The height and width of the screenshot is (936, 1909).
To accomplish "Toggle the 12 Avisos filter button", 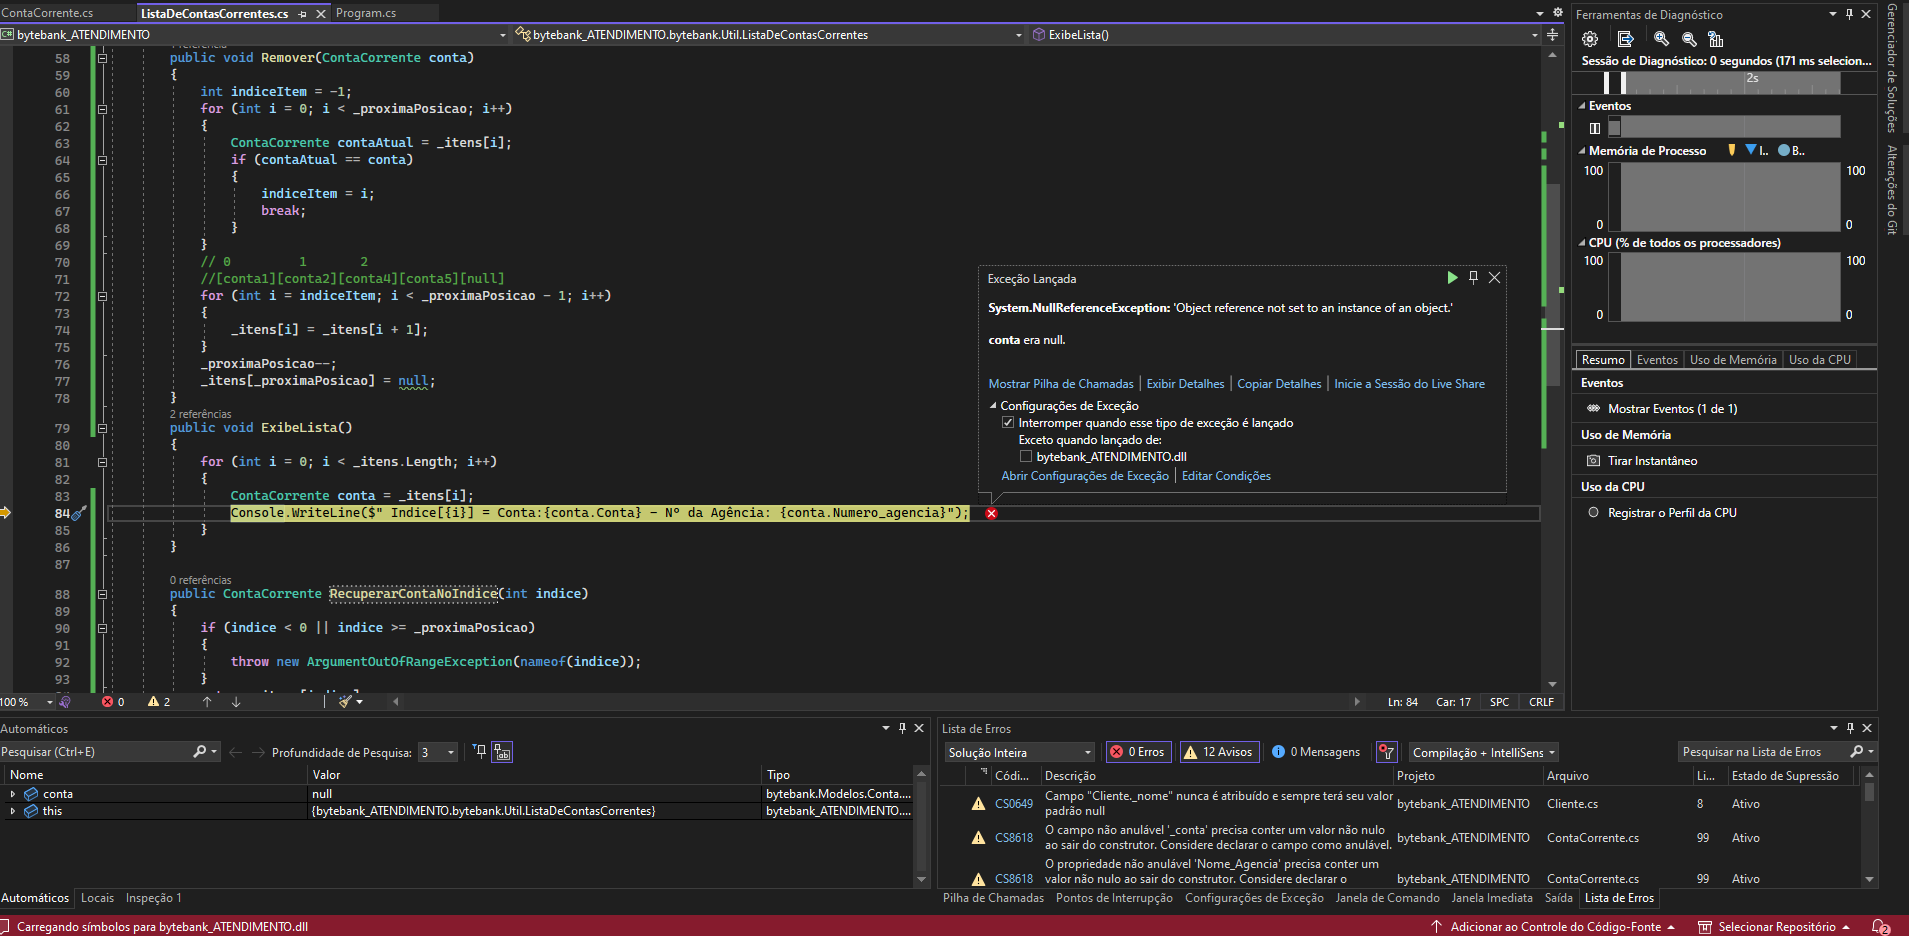I will 1218,752.
